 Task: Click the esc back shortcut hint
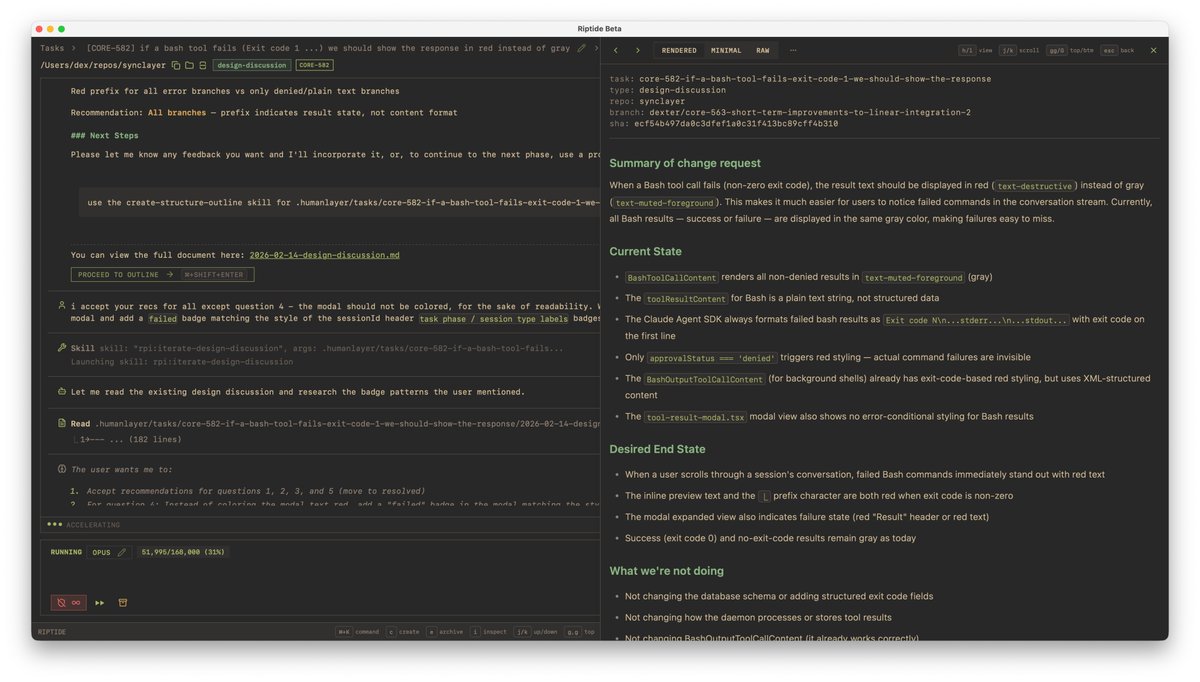tap(1118, 50)
